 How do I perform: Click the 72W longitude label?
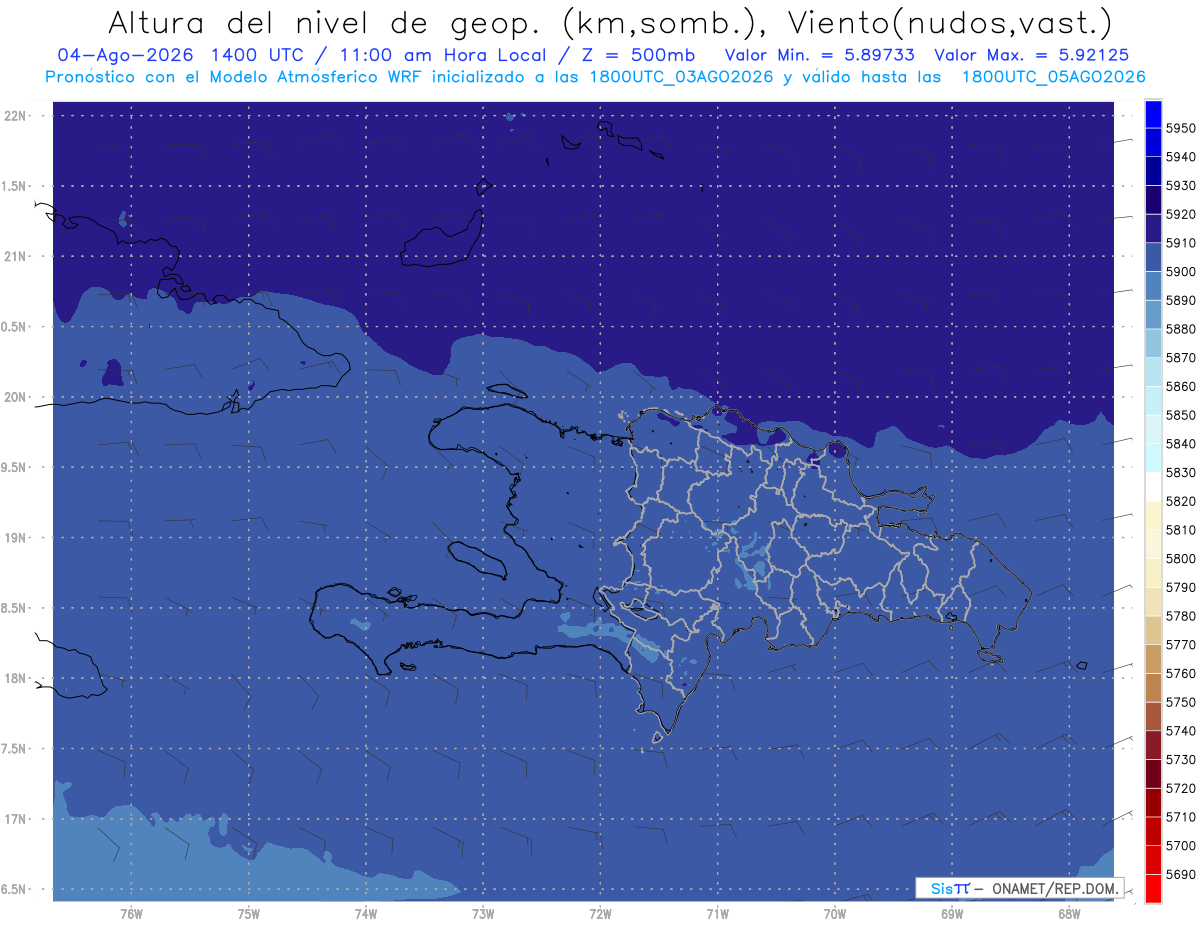click(x=600, y=914)
